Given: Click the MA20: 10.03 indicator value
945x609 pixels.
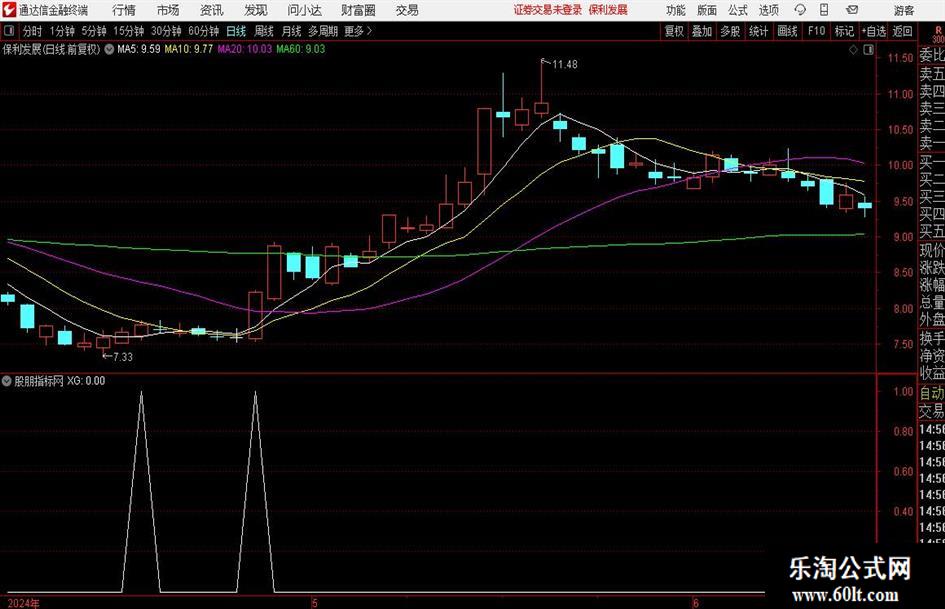Looking at the screenshot, I should pyautogui.click(x=245, y=49).
